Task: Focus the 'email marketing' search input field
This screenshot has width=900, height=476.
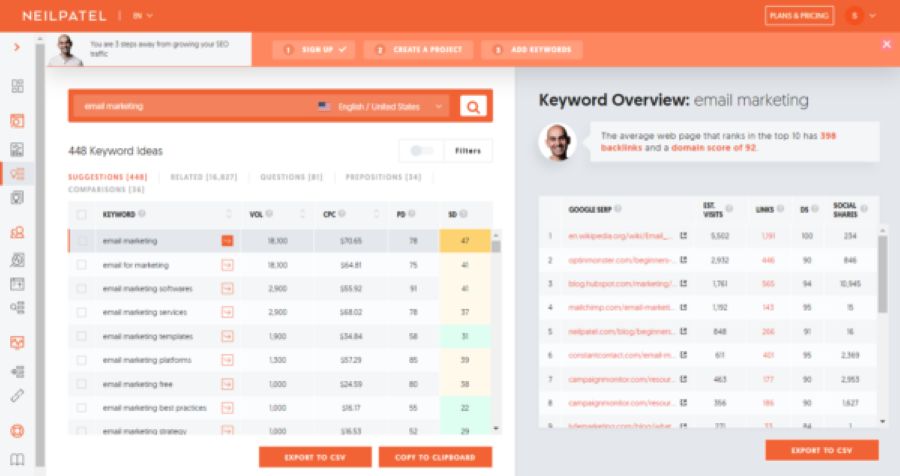Action: [x=195, y=106]
